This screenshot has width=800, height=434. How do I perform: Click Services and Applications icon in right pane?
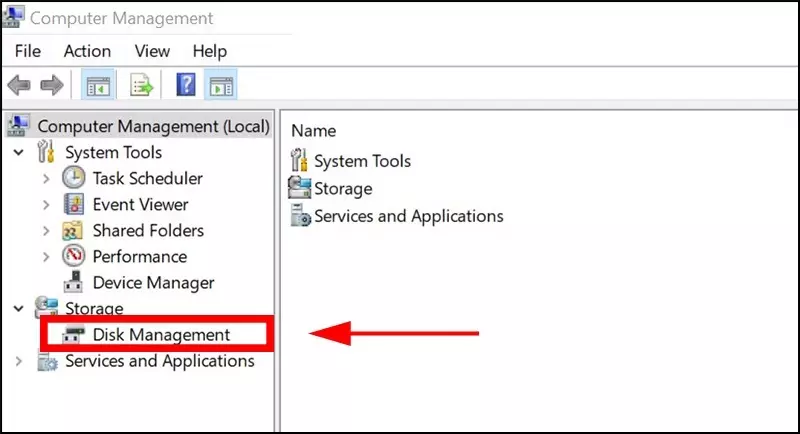(300, 215)
